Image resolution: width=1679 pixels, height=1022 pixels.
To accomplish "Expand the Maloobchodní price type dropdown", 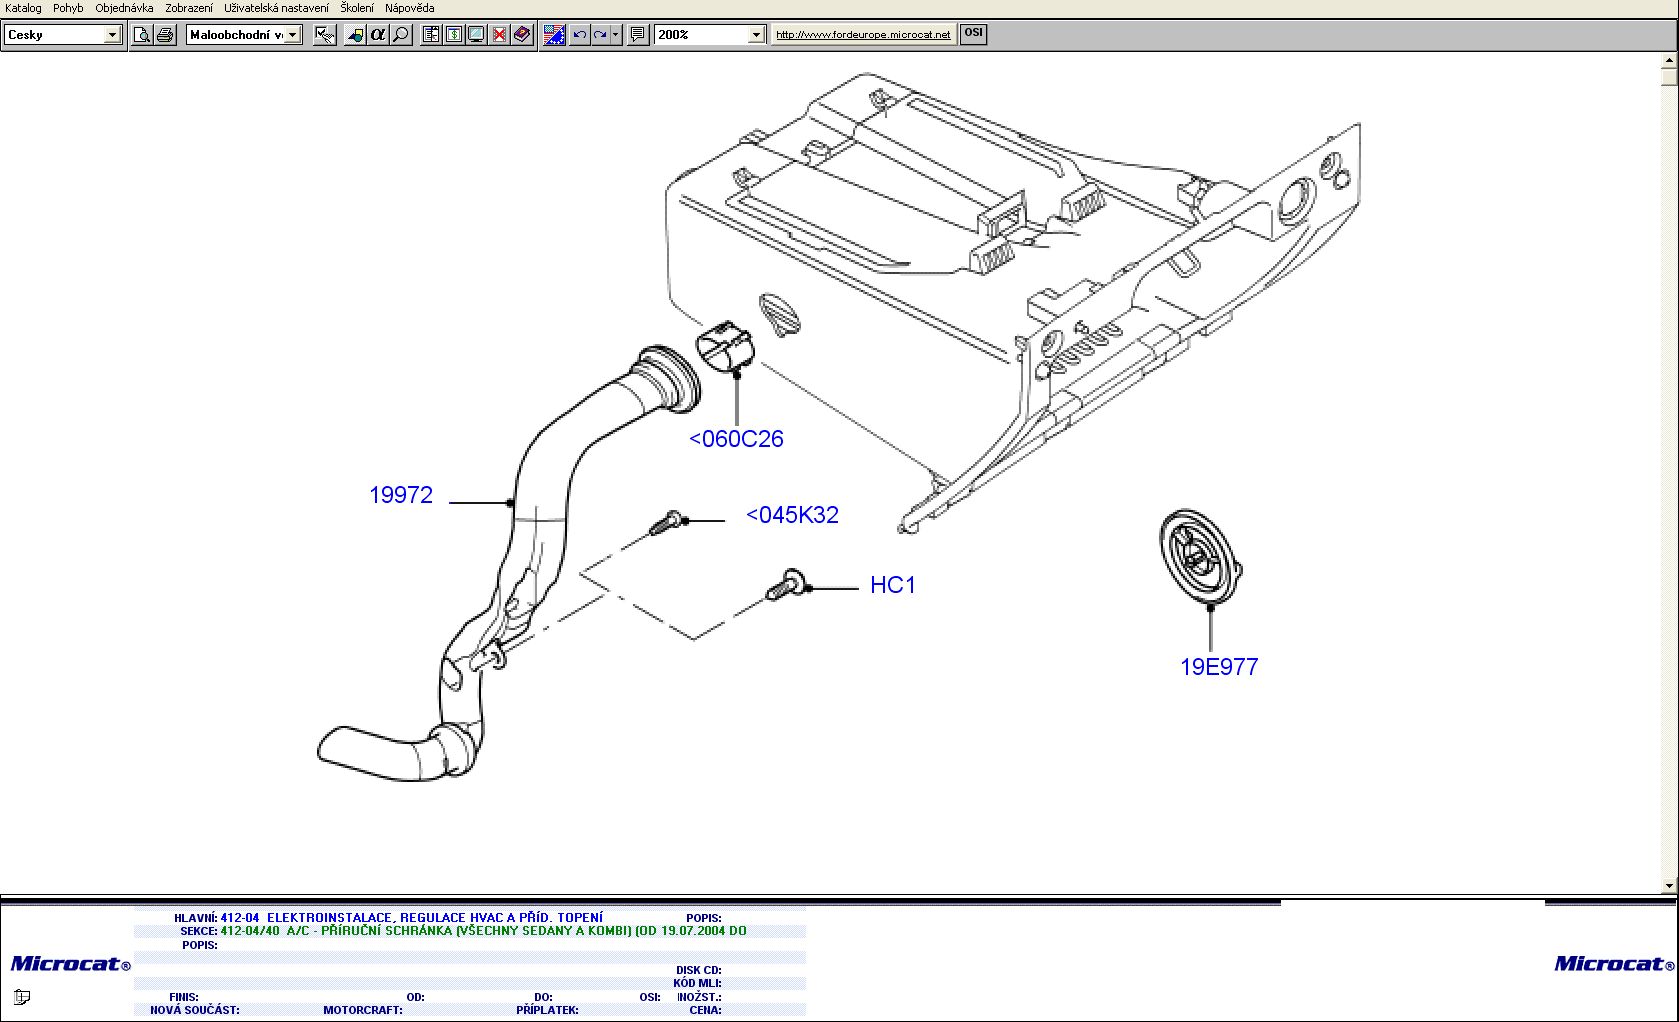I will pos(293,35).
